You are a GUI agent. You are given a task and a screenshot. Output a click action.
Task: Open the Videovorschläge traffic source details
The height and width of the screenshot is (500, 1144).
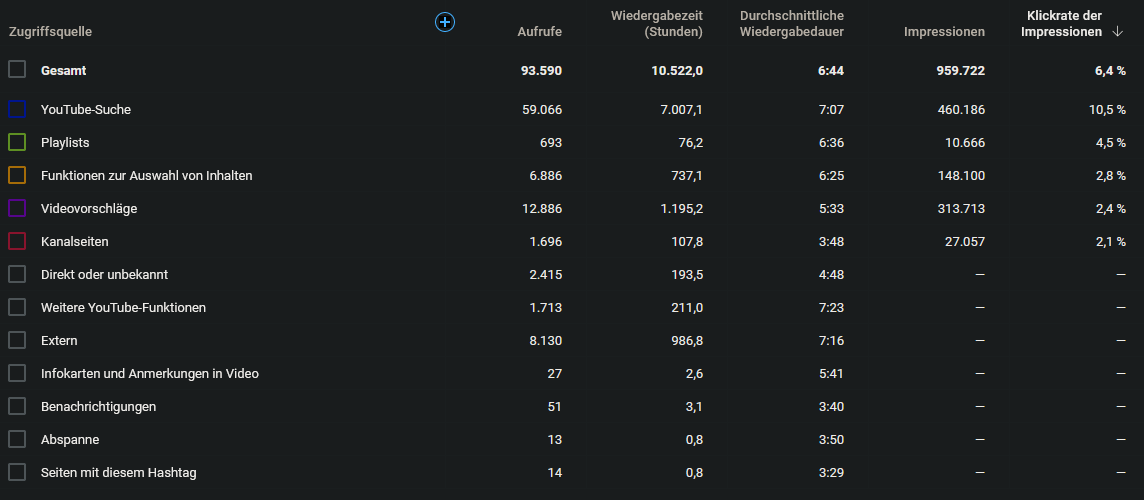(x=89, y=208)
